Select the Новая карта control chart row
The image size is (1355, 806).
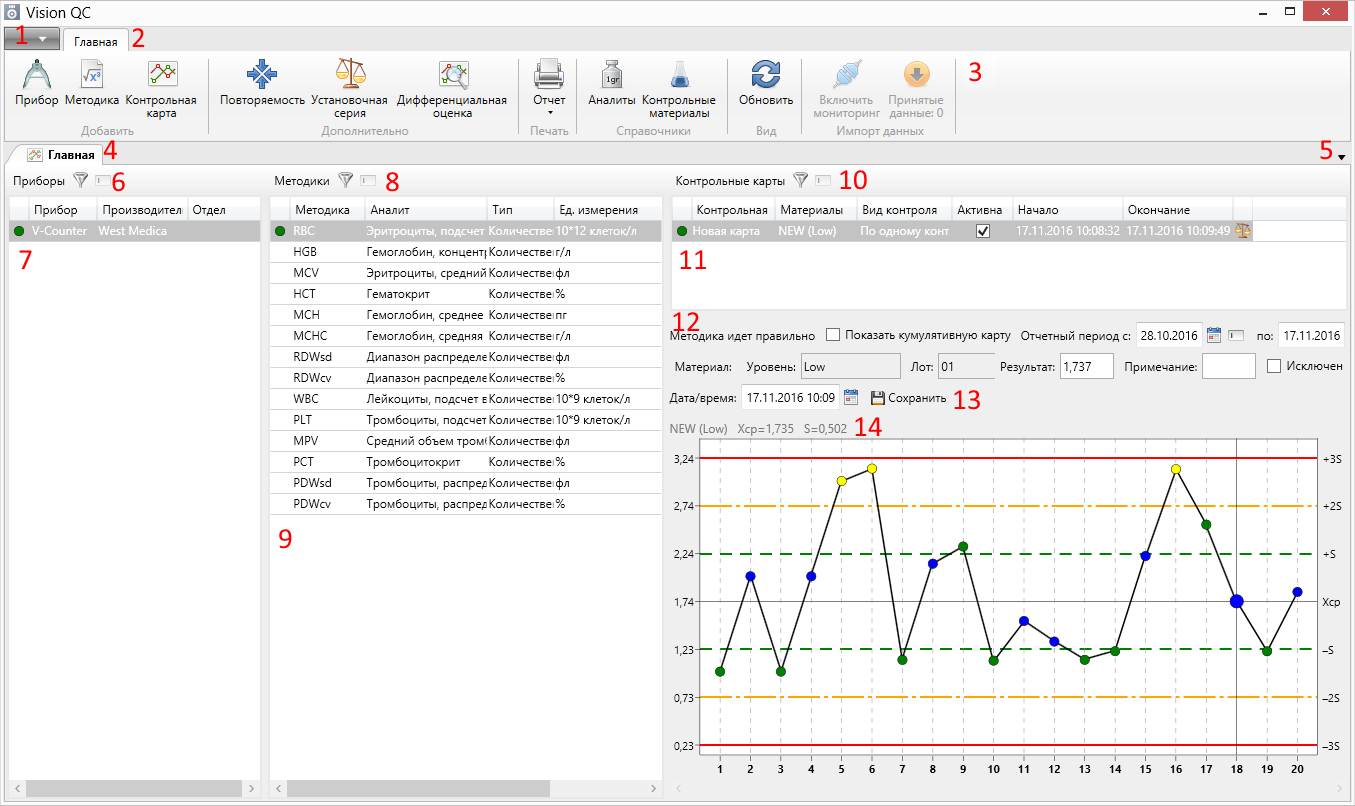pos(962,231)
